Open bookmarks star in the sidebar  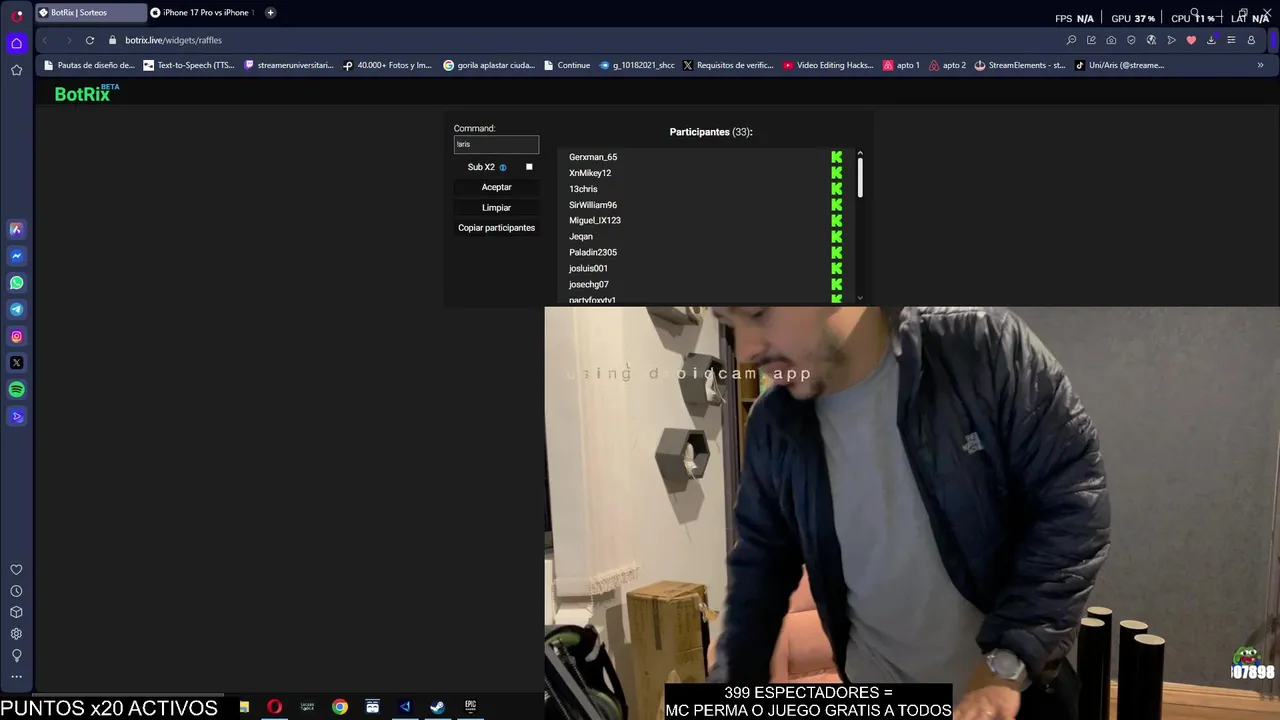pyautogui.click(x=16, y=70)
